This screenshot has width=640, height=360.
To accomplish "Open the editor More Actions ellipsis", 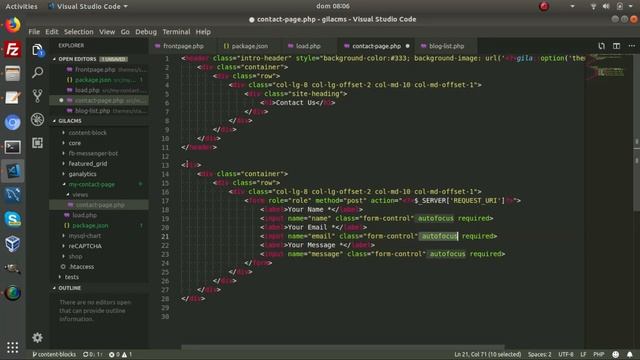I will (631, 46).
